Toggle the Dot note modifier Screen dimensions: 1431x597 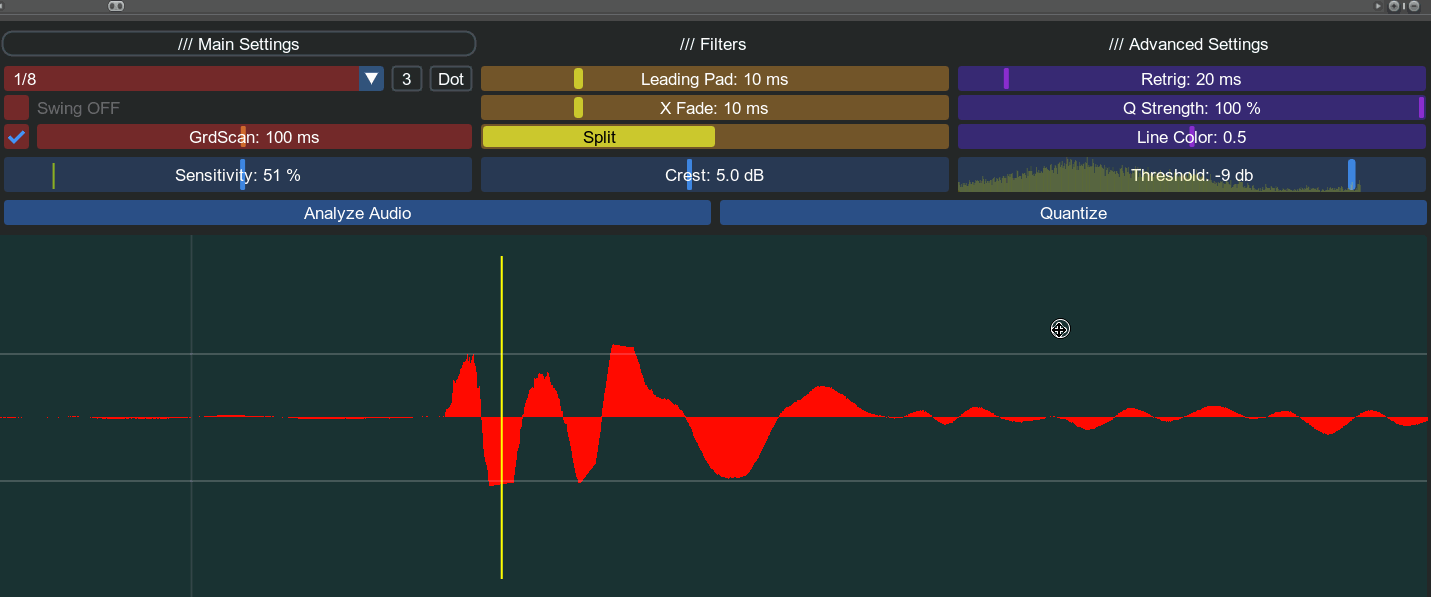pos(450,78)
